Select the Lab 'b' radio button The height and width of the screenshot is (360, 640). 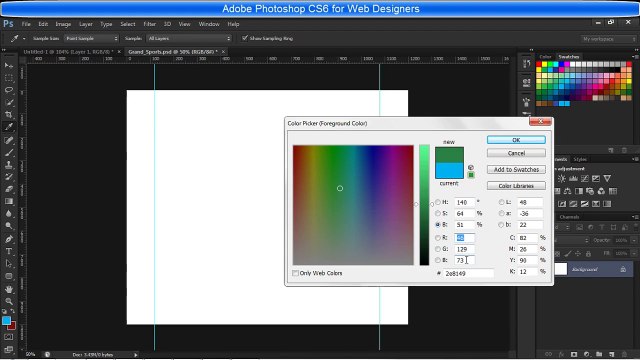[x=501, y=224]
